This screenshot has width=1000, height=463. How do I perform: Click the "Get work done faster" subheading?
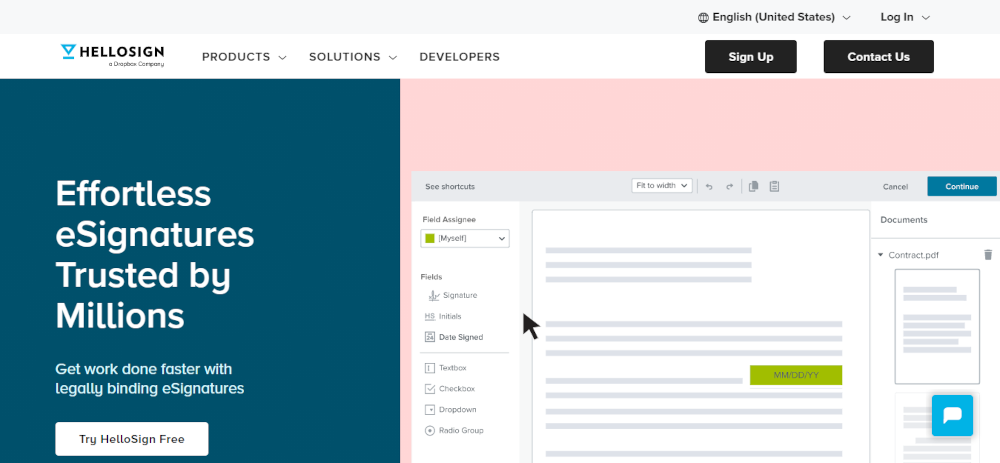coord(150,379)
